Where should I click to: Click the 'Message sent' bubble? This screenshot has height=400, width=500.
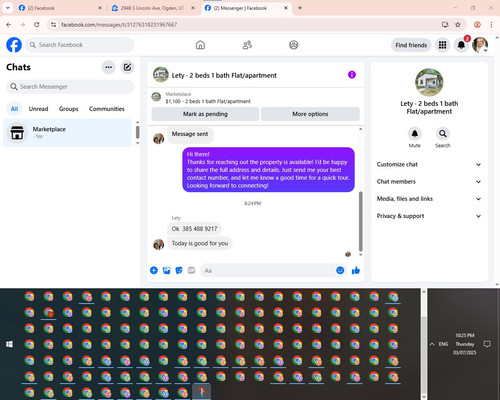(x=190, y=134)
